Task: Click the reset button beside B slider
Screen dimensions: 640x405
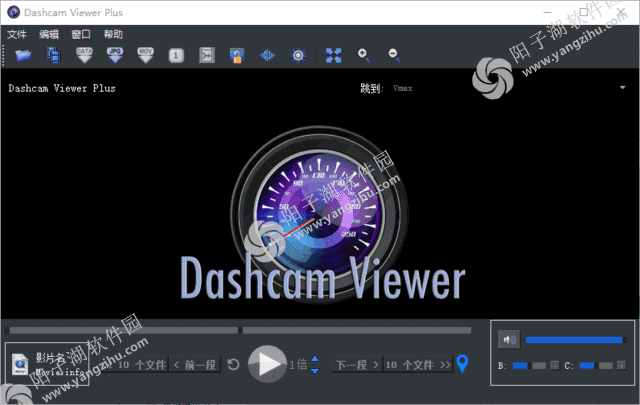Action: (x=555, y=365)
